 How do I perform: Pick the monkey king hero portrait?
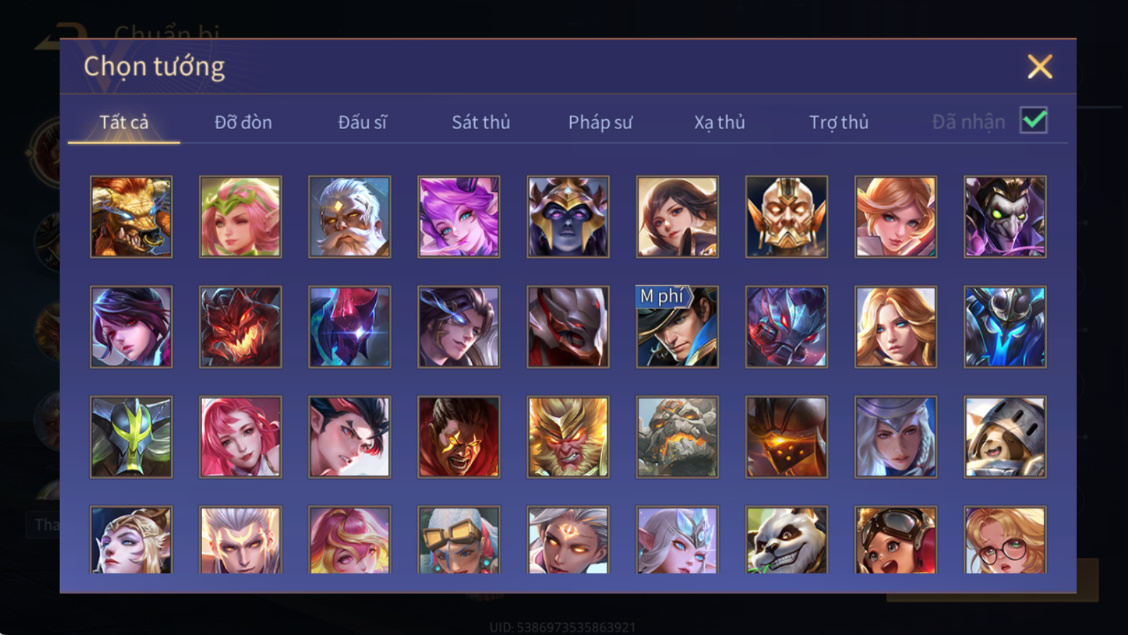(x=568, y=437)
